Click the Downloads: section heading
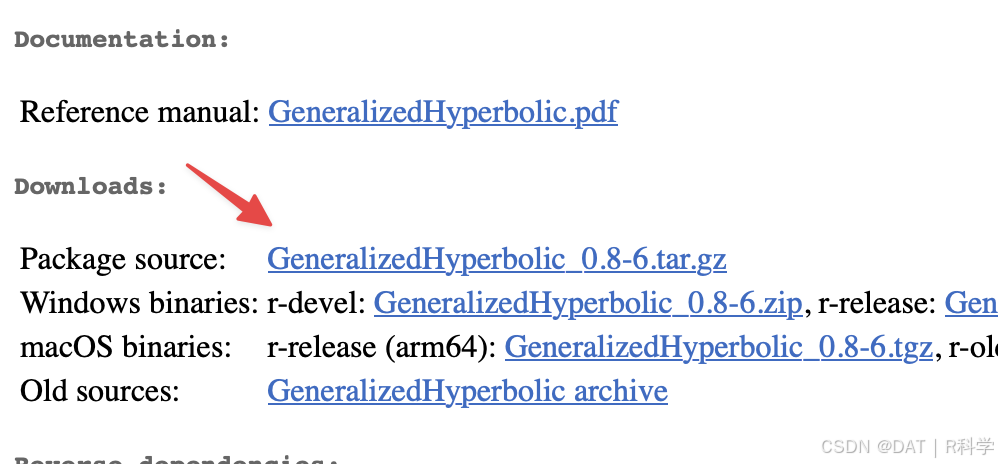The height and width of the screenshot is (464, 998). coord(92,187)
